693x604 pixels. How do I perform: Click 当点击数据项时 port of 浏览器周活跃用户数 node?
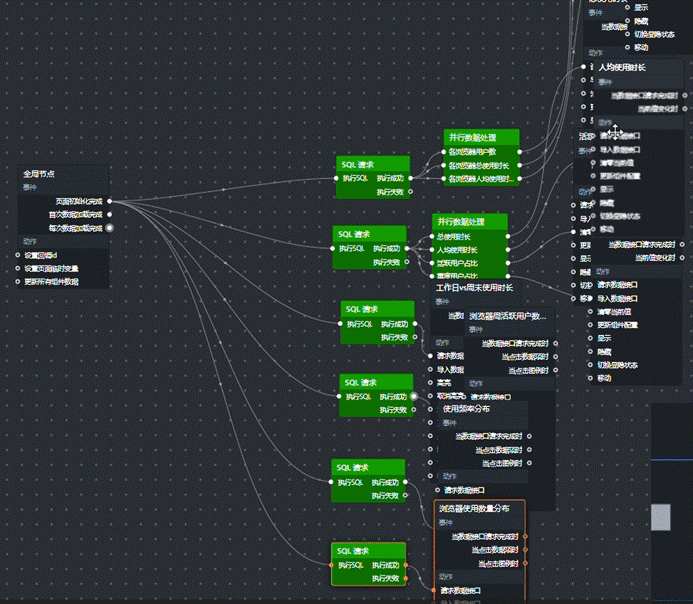pyautogui.click(x=556, y=357)
